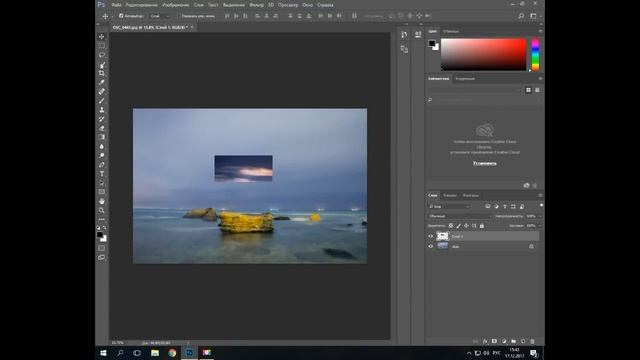Toggle Показать упр. элем. checkbox
640x360 pixels.
pyautogui.click(x=180, y=16)
